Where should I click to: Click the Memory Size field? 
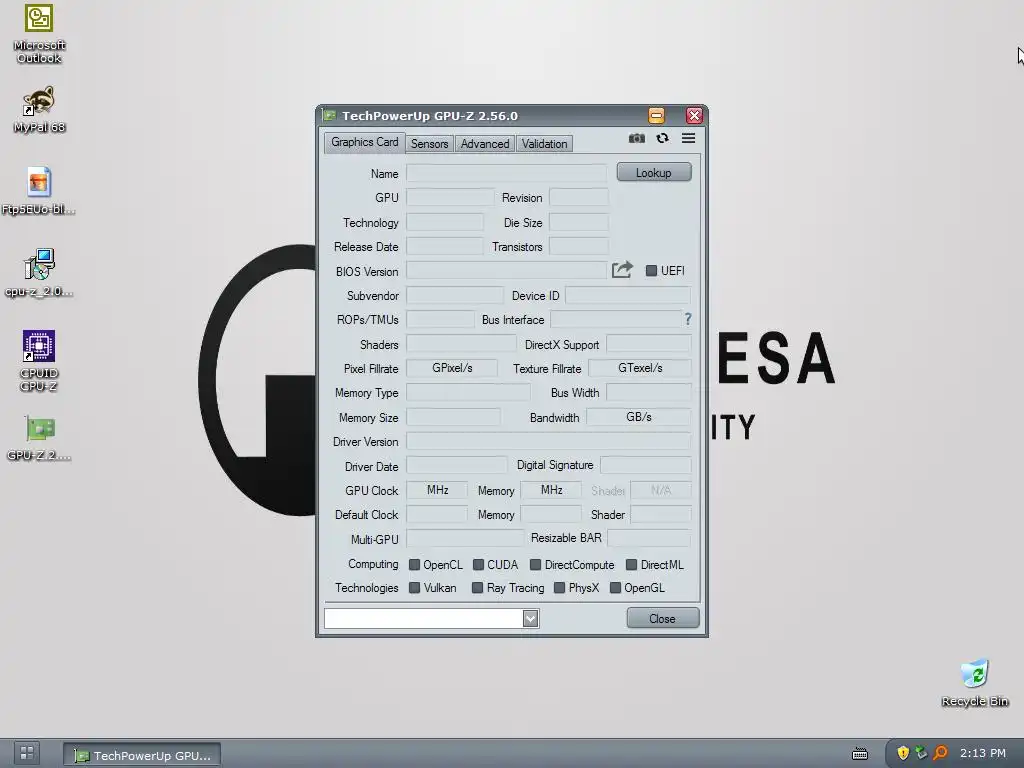click(453, 417)
